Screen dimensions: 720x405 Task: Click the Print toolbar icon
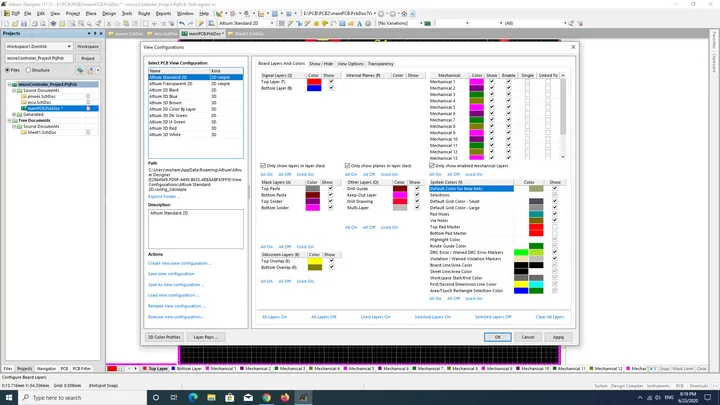[x=34, y=23]
